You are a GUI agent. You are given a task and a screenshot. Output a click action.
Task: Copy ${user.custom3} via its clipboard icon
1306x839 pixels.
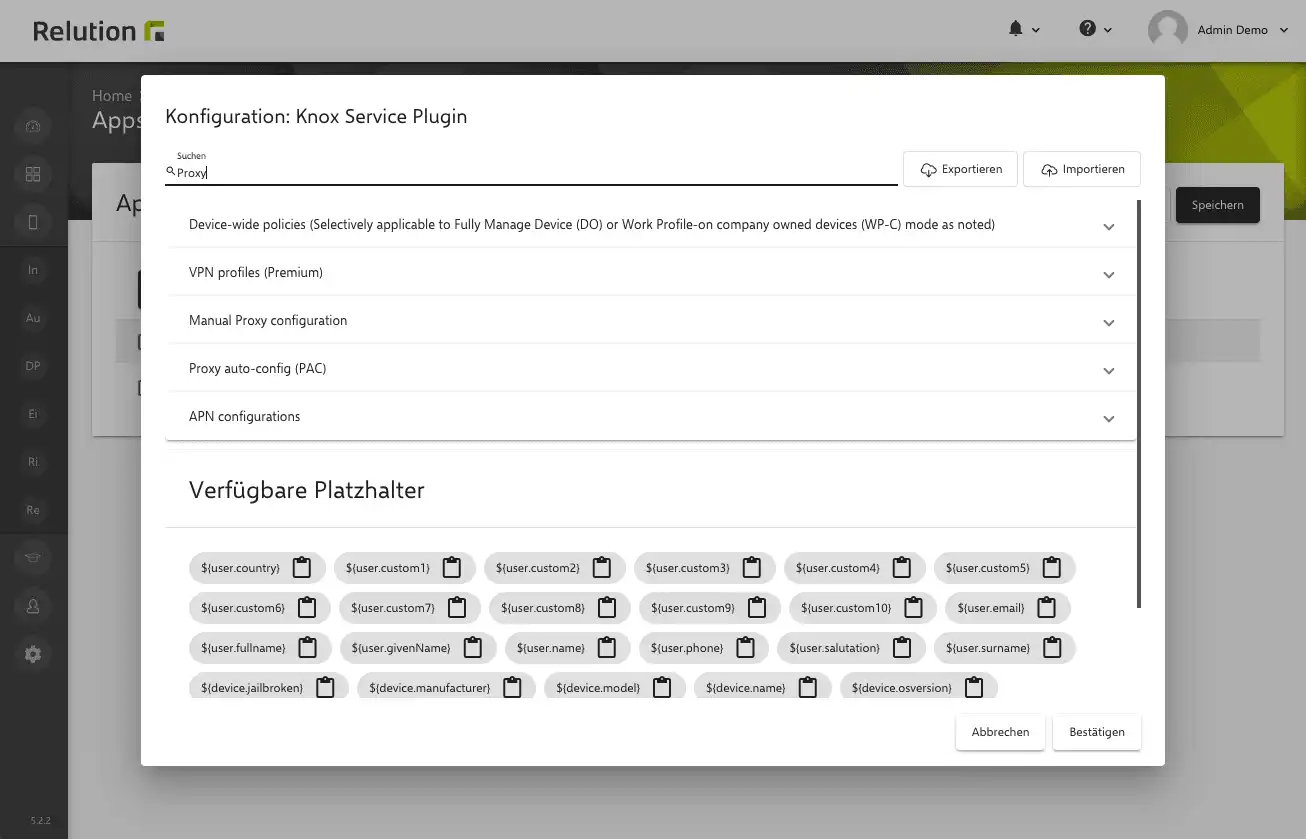click(752, 568)
